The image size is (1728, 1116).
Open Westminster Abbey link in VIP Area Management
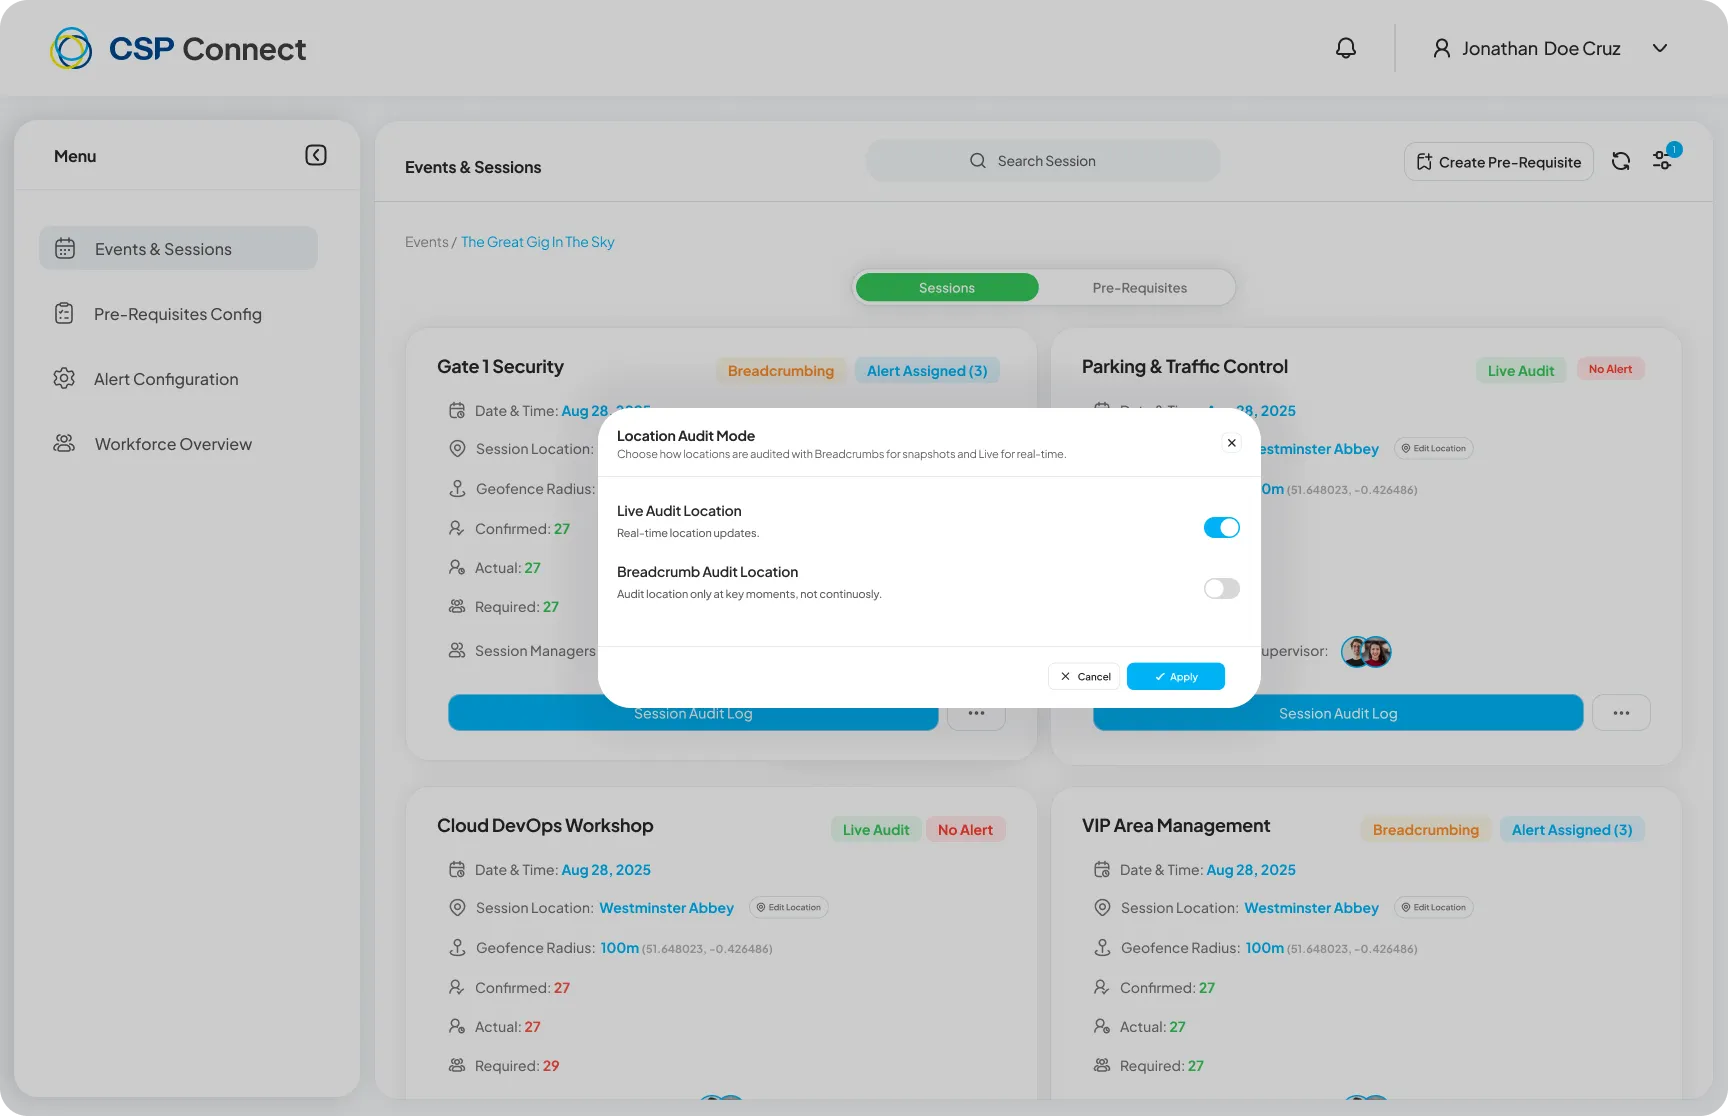point(1312,908)
